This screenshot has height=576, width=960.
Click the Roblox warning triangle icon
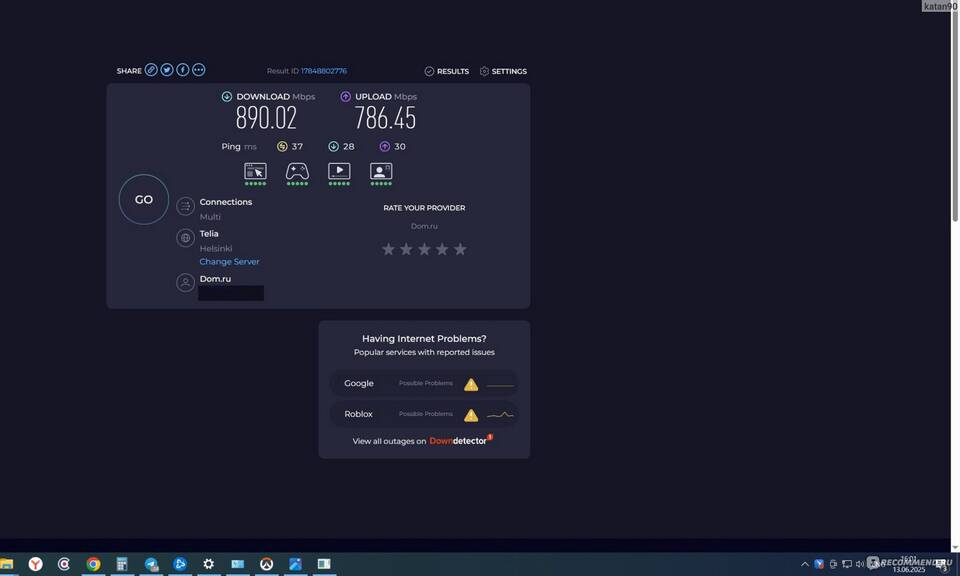point(471,415)
